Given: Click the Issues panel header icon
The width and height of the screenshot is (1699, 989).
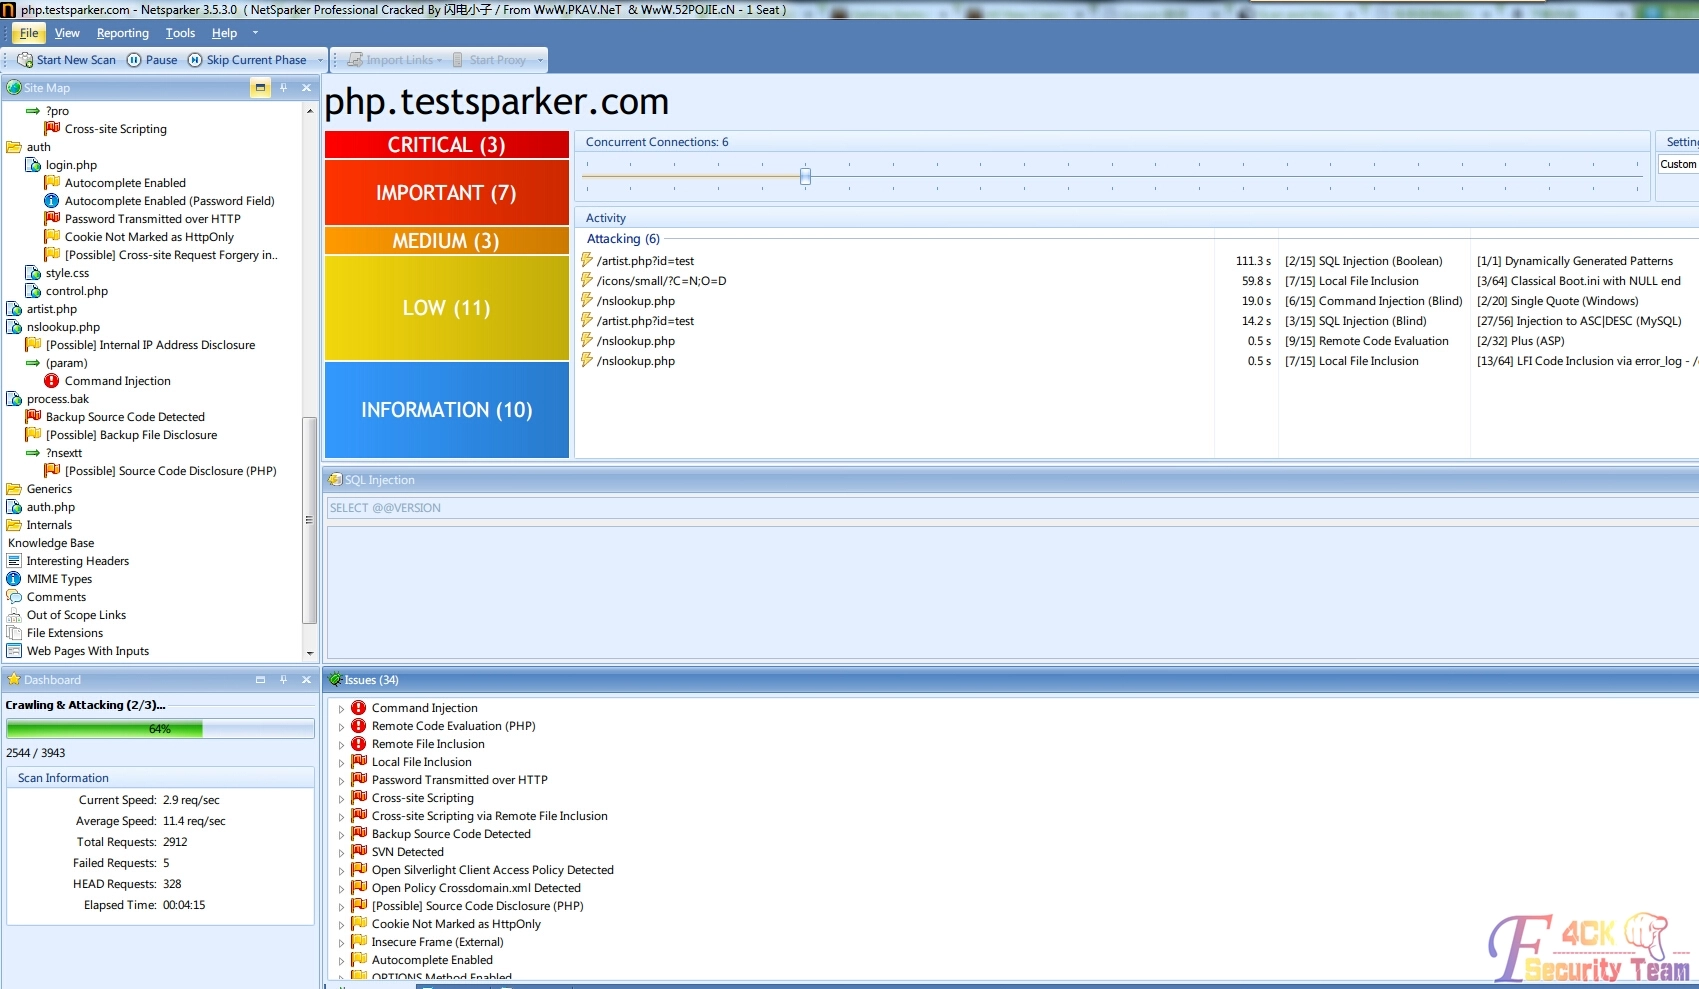Looking at the screenshot, I should (x=335, y=679).
